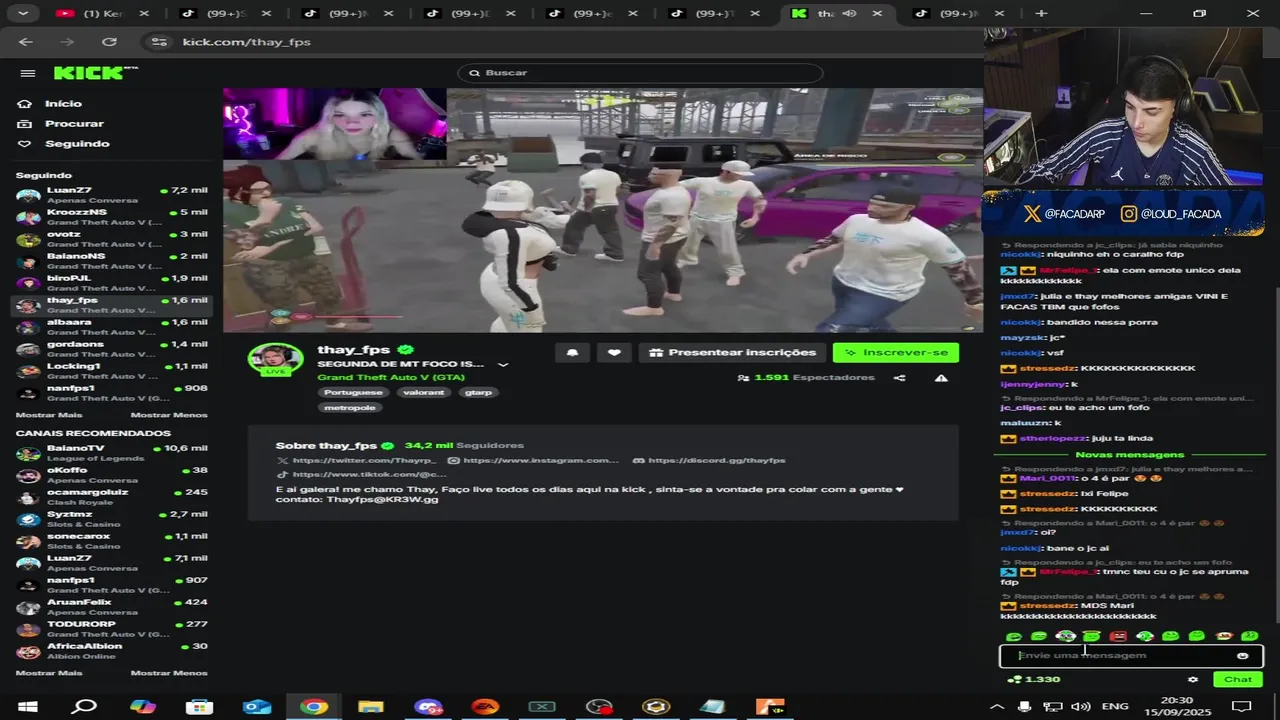The height and width of the screenshot is (720, 1280).
Task: Go back in Chrome
Action: [x=26, y=42]
